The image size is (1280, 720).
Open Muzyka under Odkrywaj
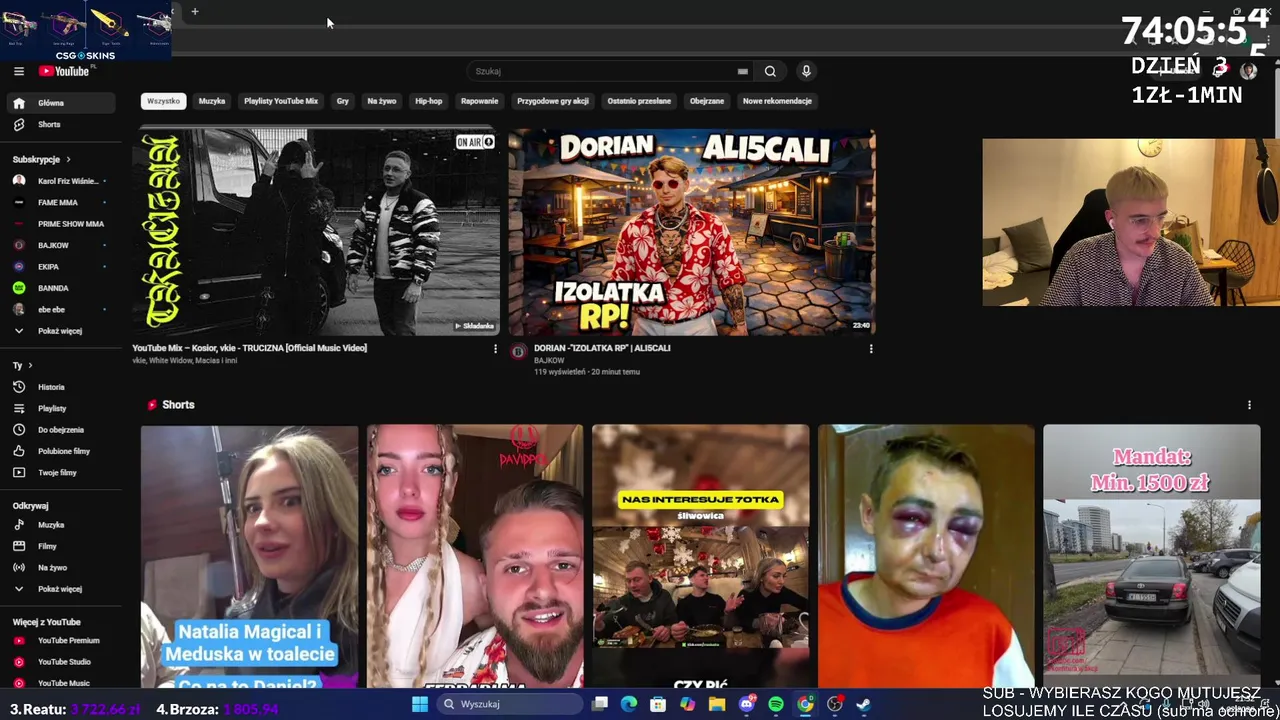click(x=62, y=525)
